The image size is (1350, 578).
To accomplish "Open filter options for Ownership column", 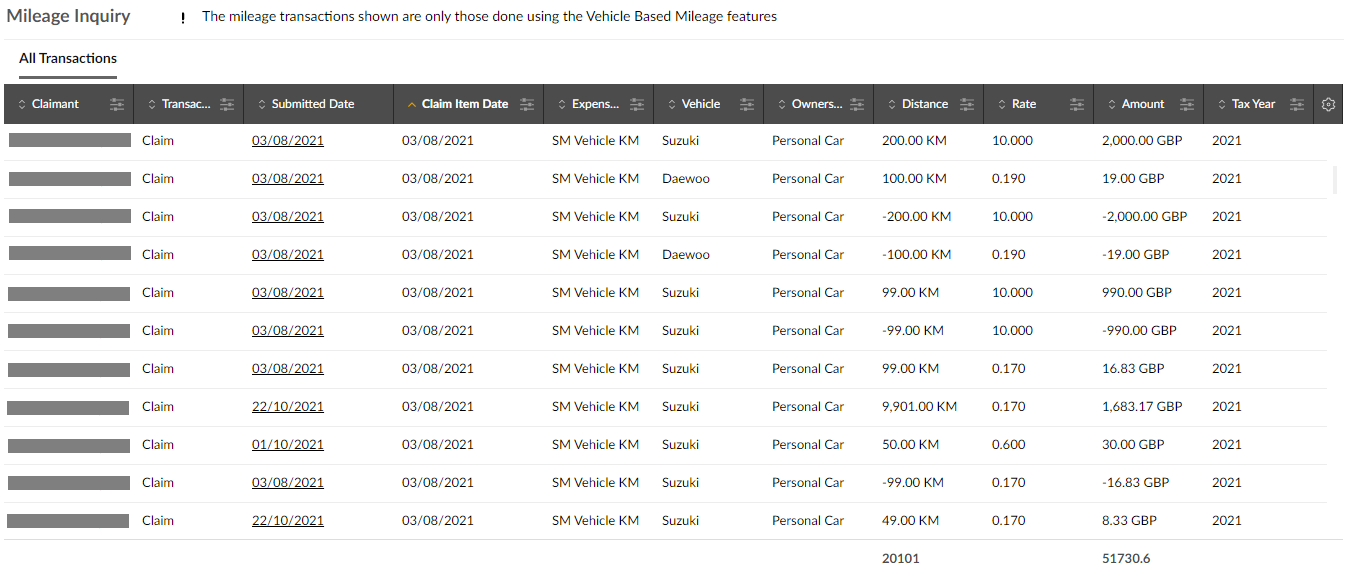I will [857, 104].
